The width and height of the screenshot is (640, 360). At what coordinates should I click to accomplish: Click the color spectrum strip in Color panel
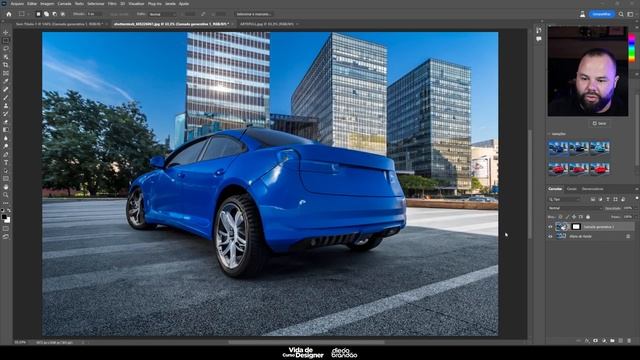tap(631, 48)
